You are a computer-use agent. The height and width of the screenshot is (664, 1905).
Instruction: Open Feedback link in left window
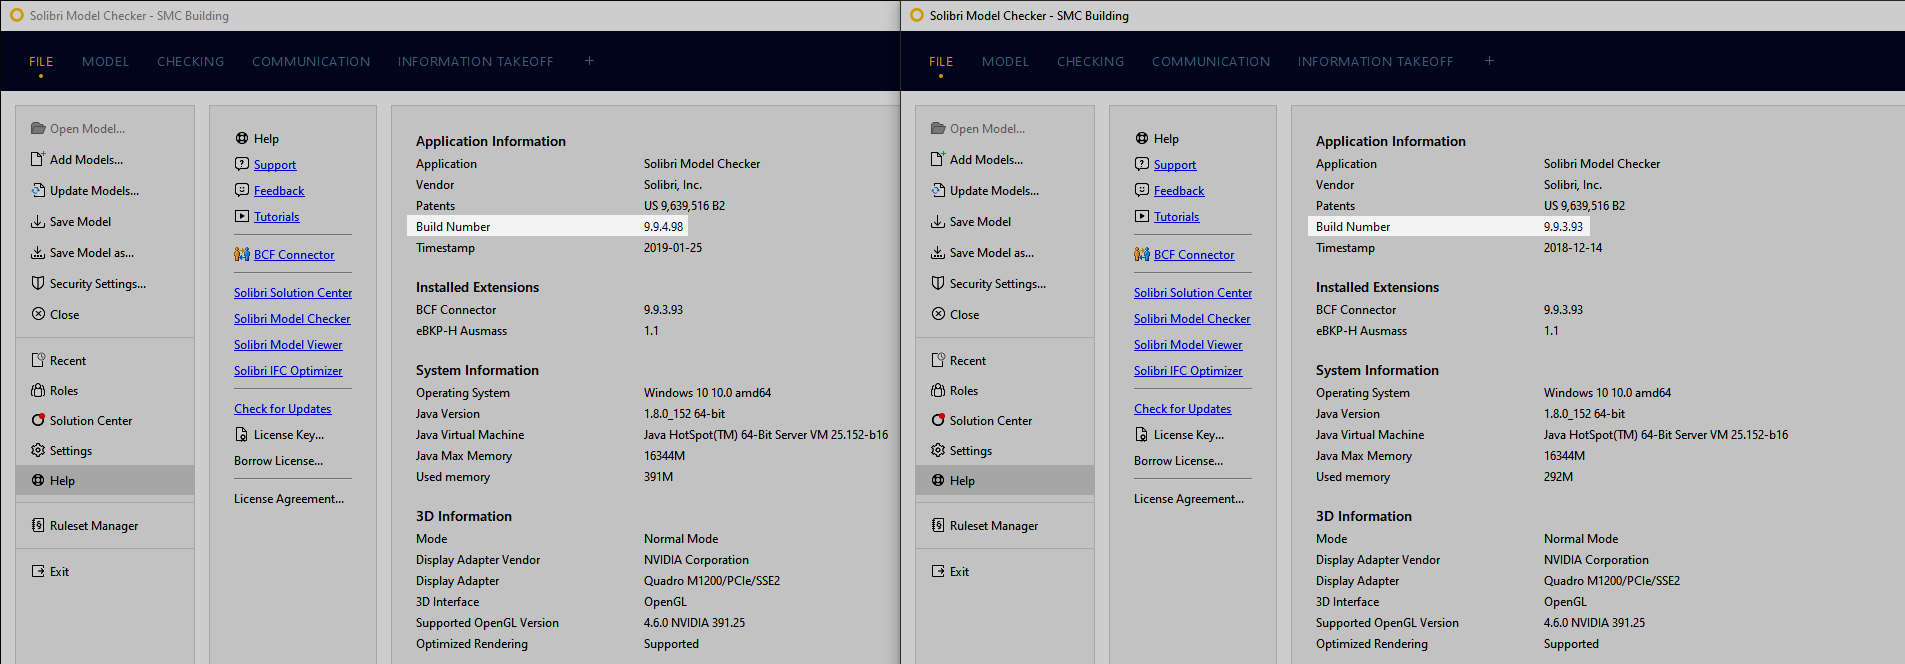pos(279,191)
